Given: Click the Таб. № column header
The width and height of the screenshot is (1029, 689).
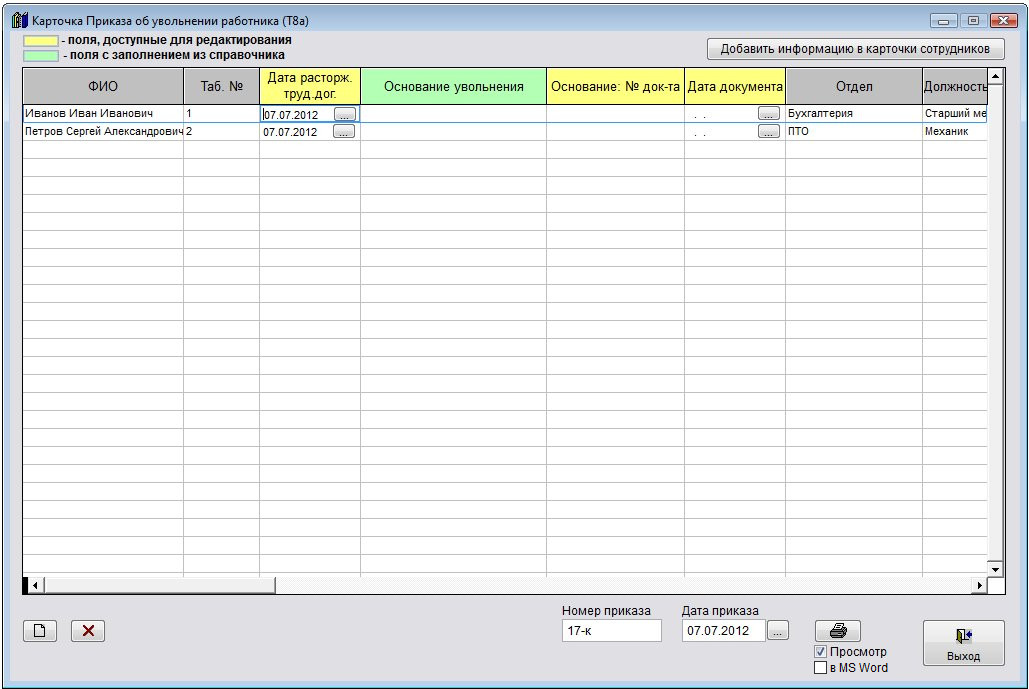Looking at the screenshot, I should click(222, 86).
